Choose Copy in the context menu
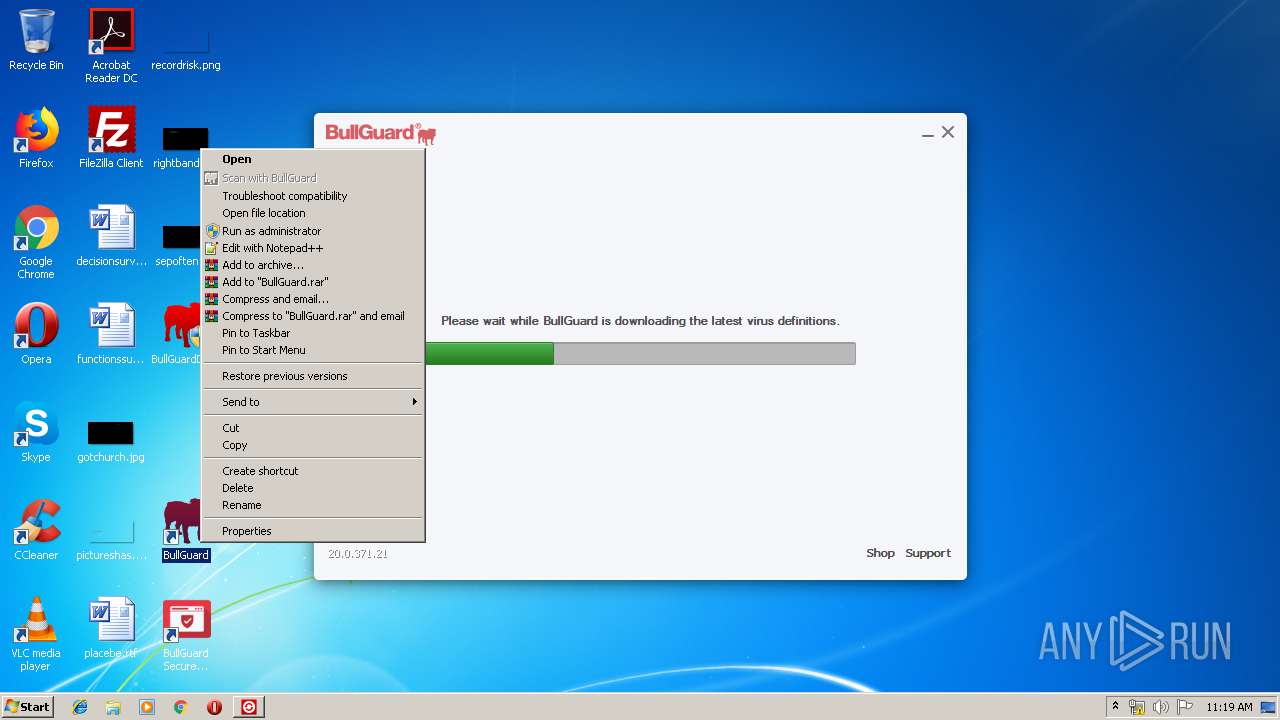The image size is (1280, 720). pyautogui.click(x=313, y=445)
